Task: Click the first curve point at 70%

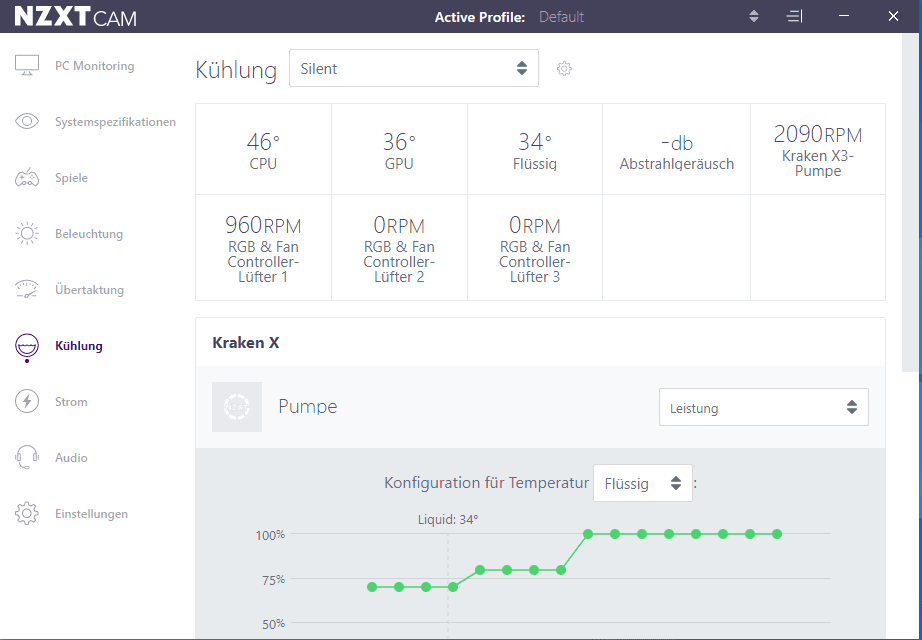Action: 372,587
